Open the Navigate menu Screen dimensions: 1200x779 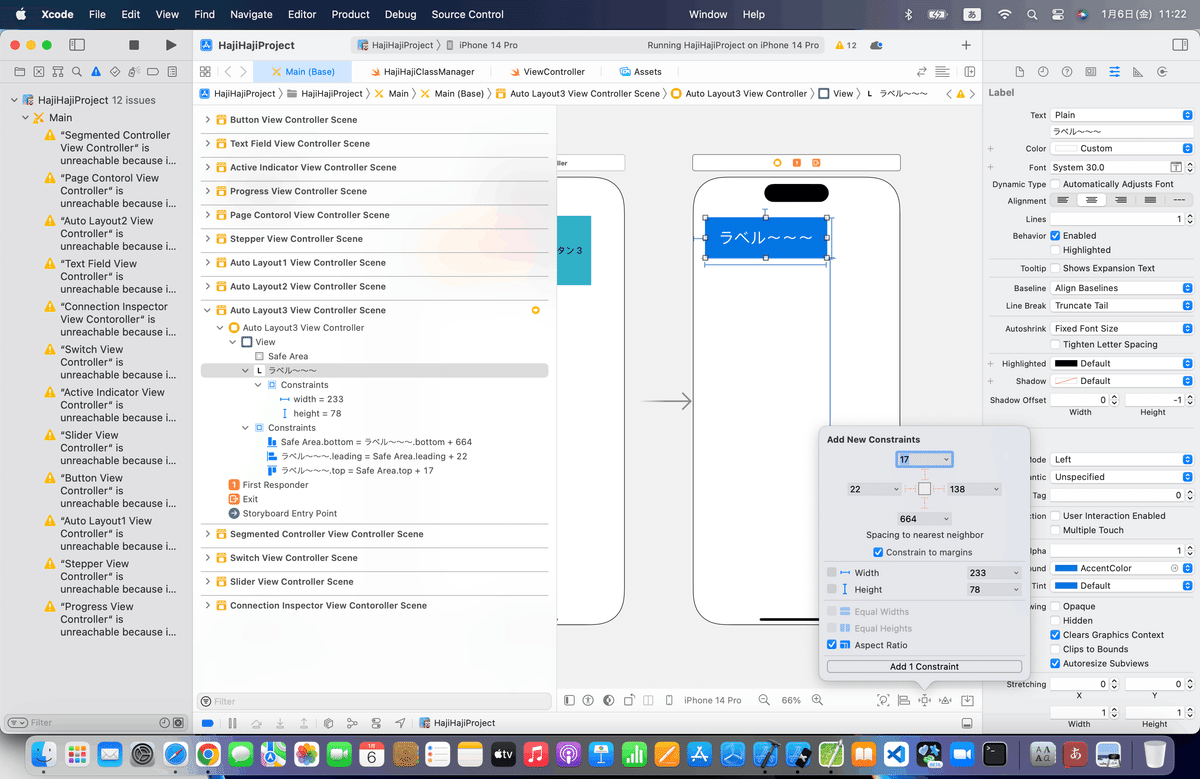[x=251, y=15]
